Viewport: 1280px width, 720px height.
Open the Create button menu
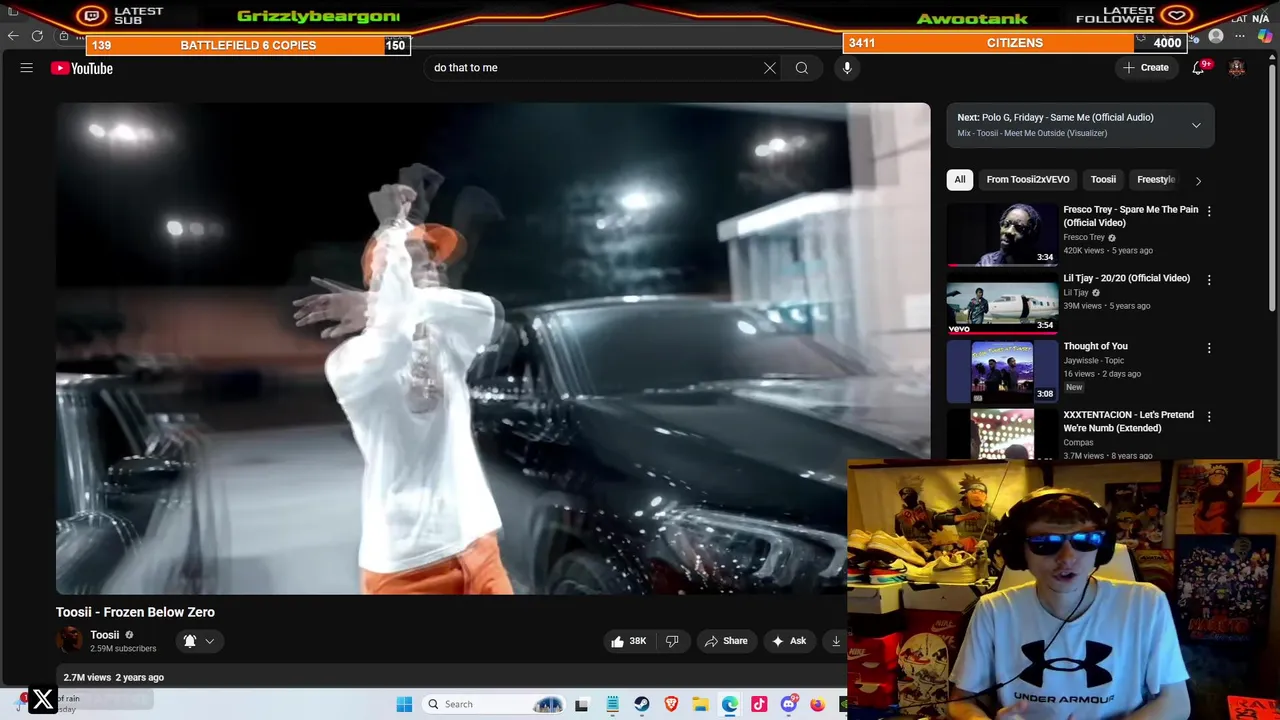click(1146, 68)
